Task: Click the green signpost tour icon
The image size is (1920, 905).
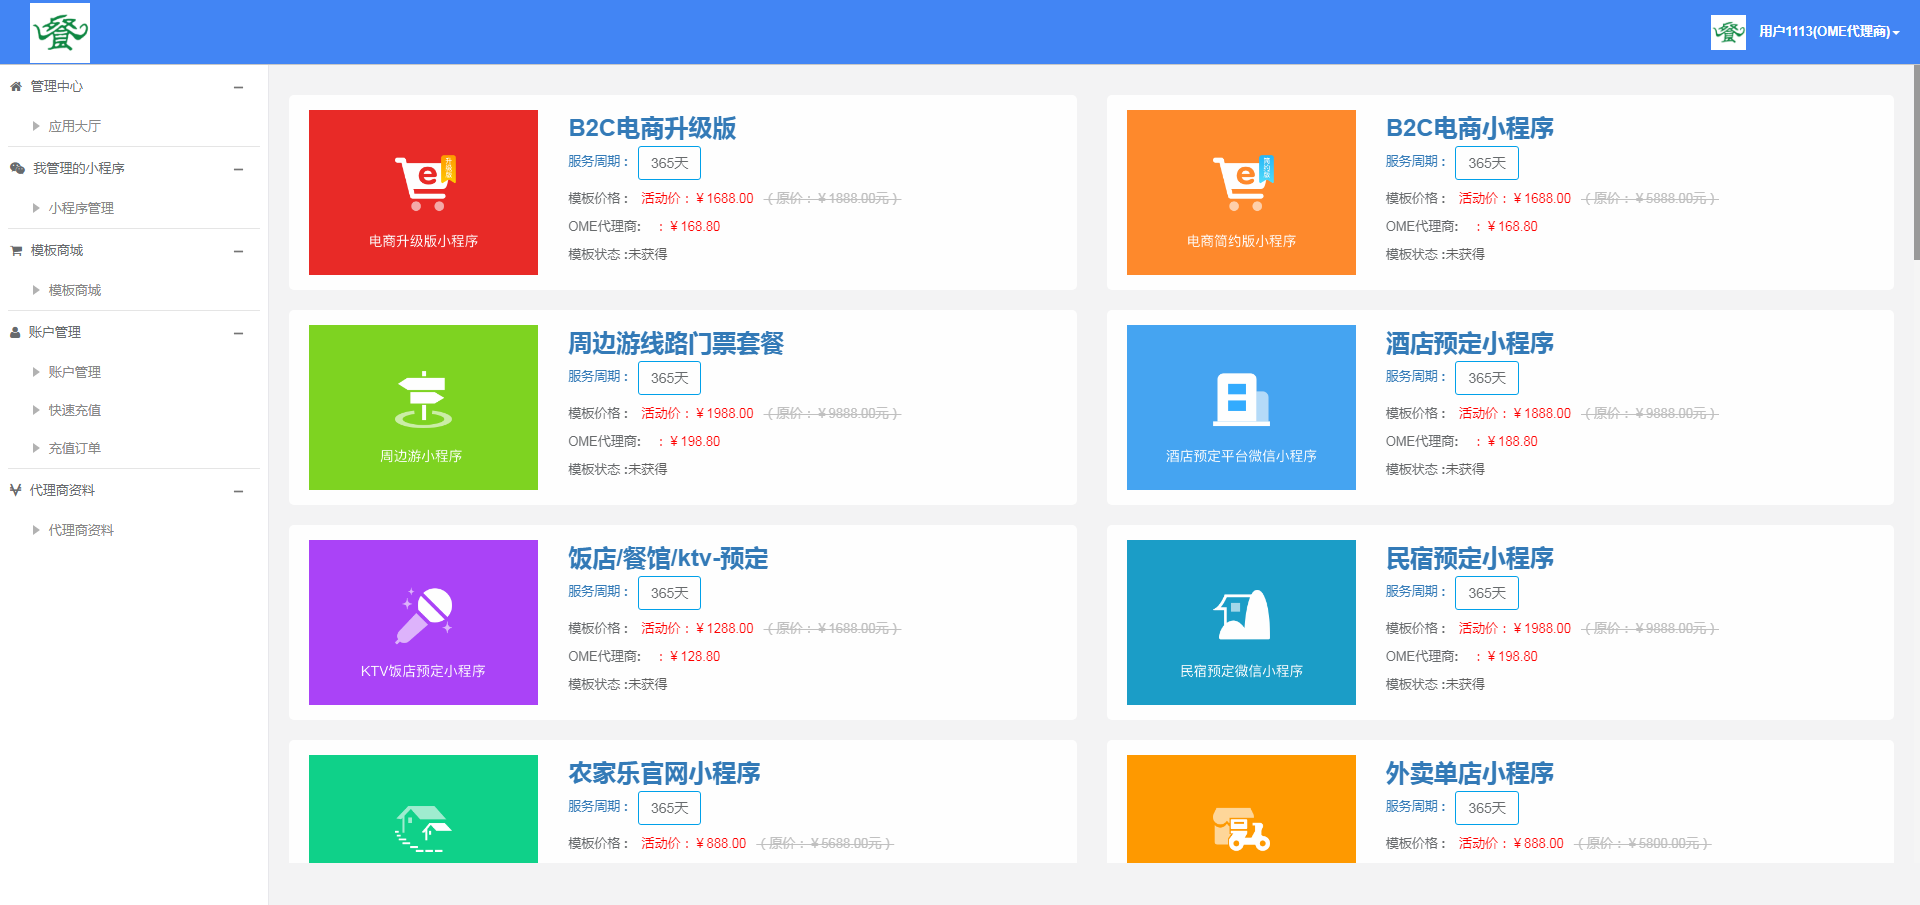Action: [x=423, y=399]
